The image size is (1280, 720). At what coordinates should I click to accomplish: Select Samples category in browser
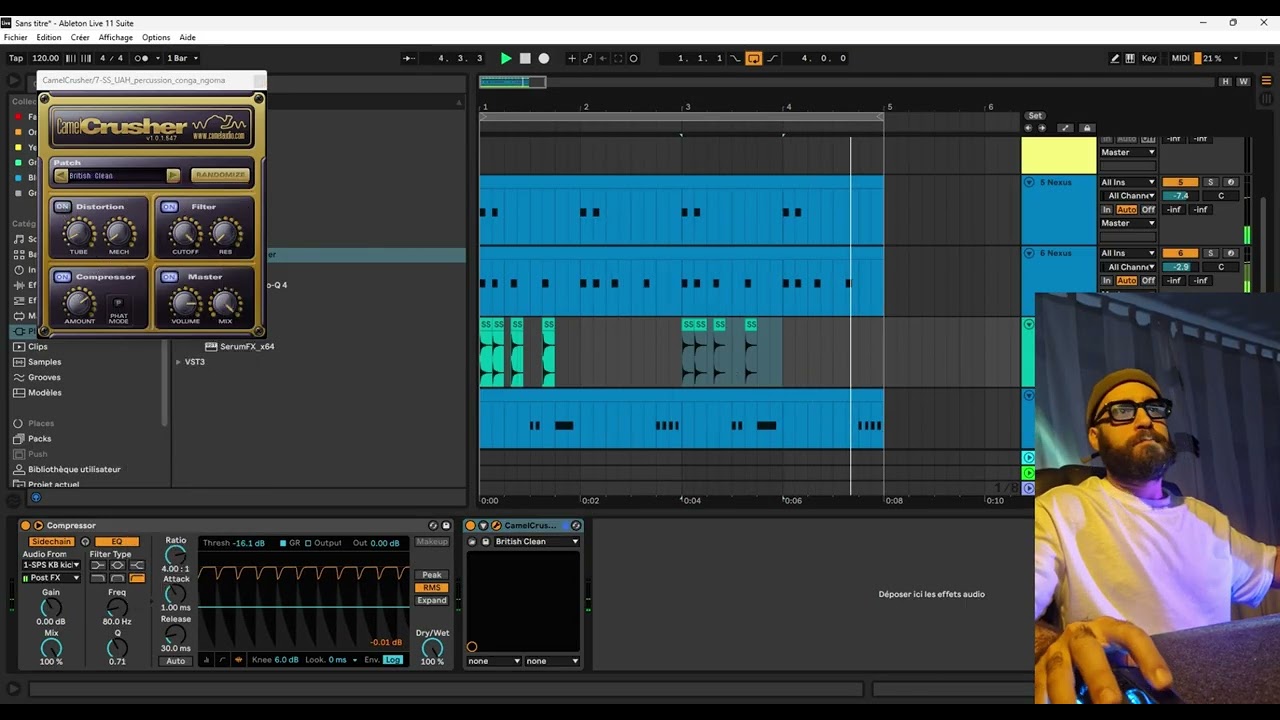tap(44, 362)
